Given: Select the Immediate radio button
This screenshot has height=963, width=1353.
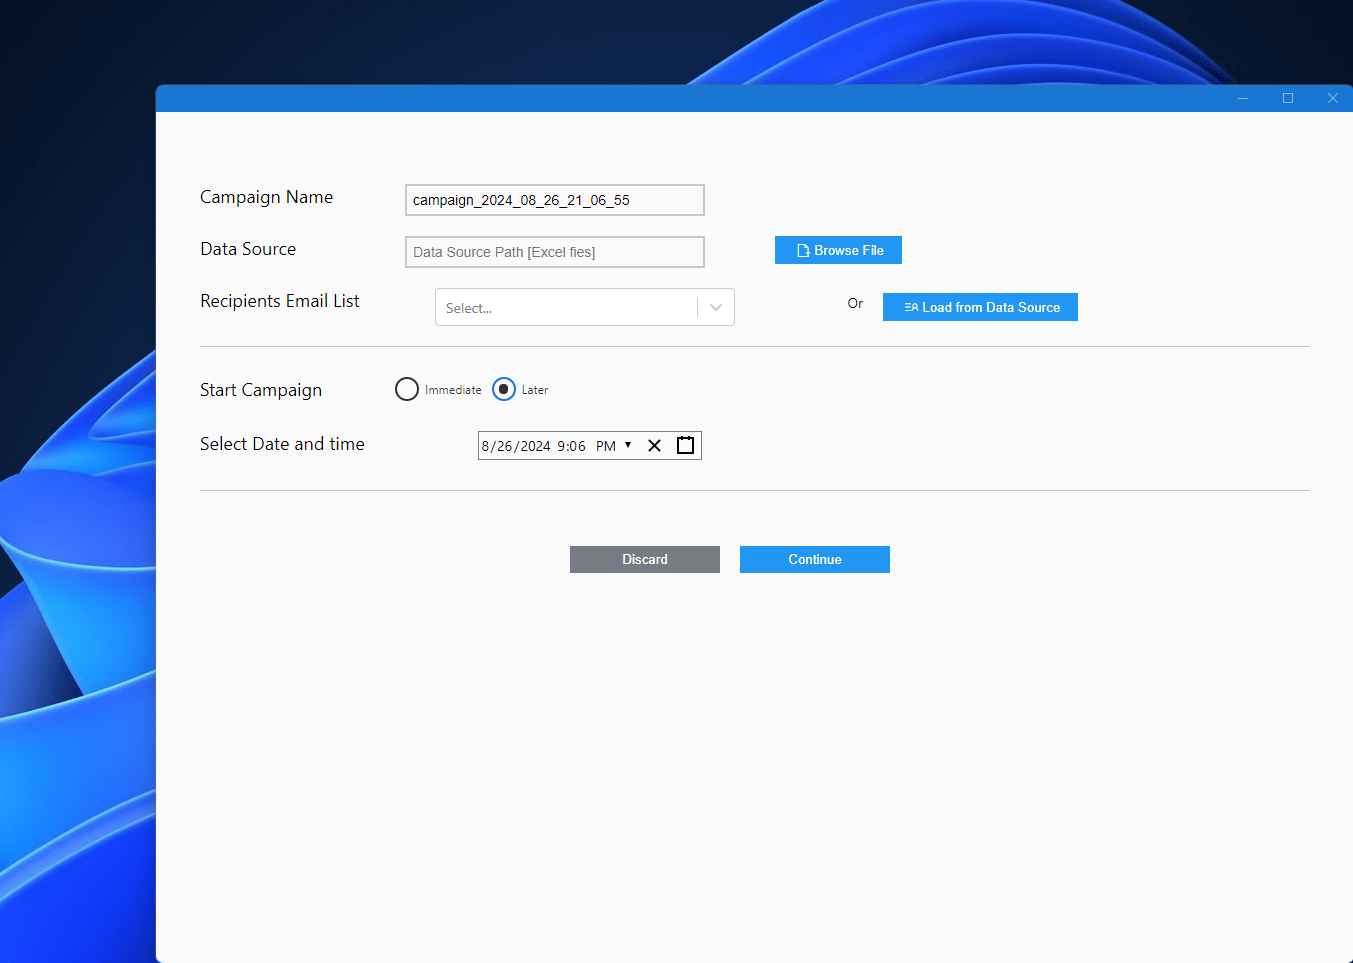Looking at the screenshot, I should click(407, 389).
